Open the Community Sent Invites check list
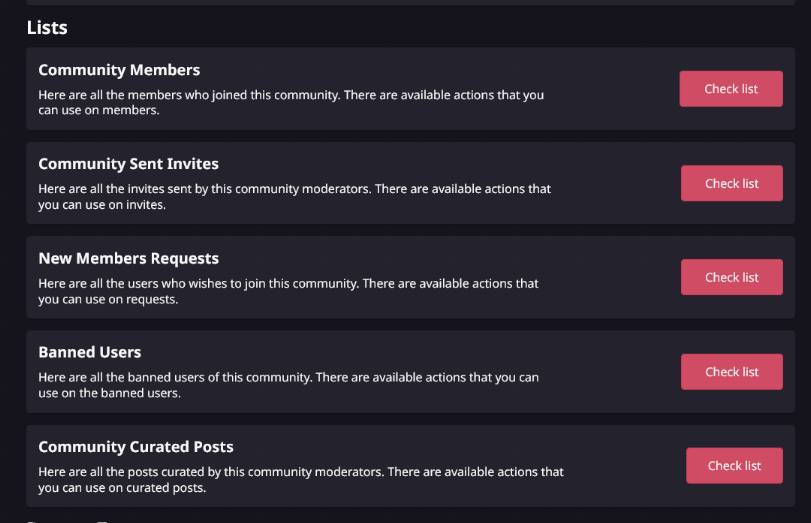Viewport: 811px width, 523px height. [x=731, y=184]
